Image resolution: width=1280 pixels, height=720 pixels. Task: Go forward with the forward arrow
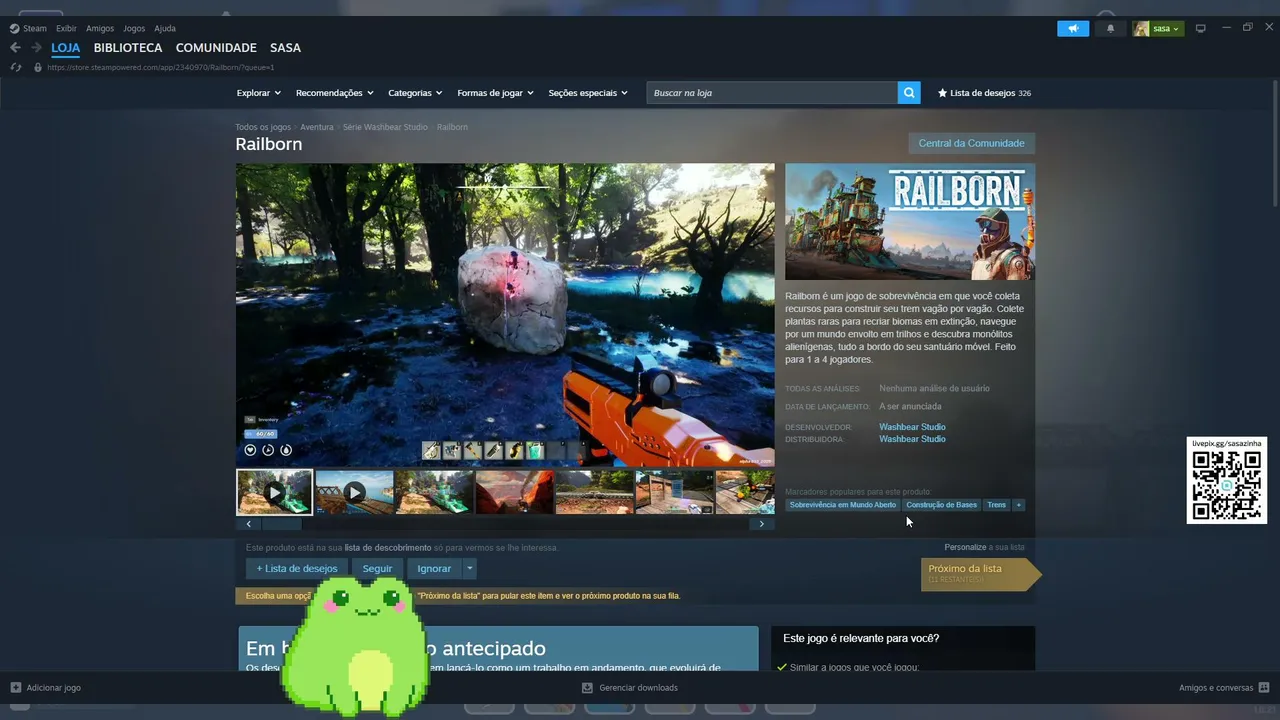pyautogui.click(x=36, y=48)
